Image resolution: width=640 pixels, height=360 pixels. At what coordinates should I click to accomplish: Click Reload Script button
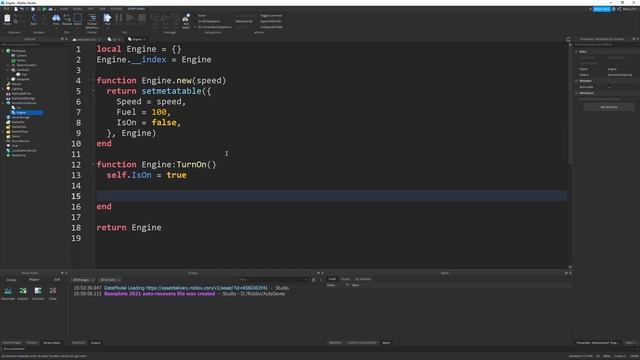244,21
